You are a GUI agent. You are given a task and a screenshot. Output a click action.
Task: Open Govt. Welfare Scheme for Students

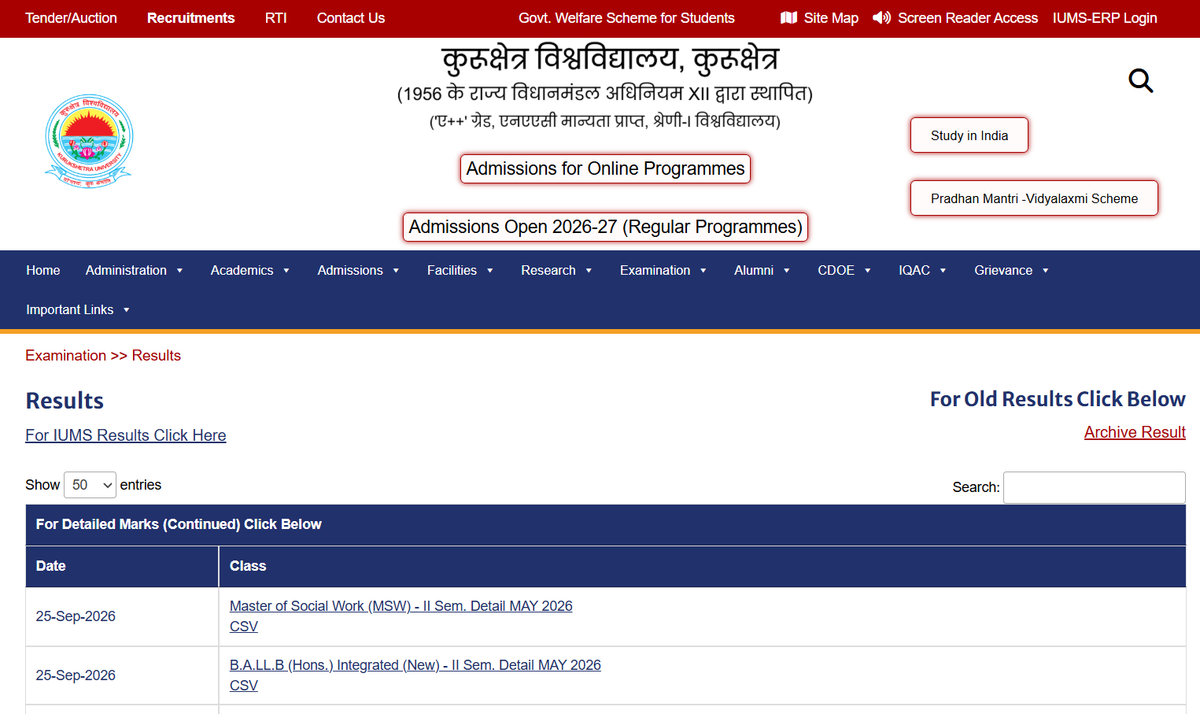[626, 18]
